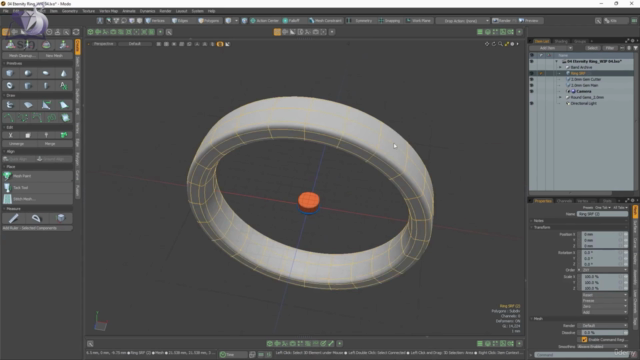This screenshot has width=640, height=360.
Task: Click the viewport zoom control icon
Action: coord(500,44)
